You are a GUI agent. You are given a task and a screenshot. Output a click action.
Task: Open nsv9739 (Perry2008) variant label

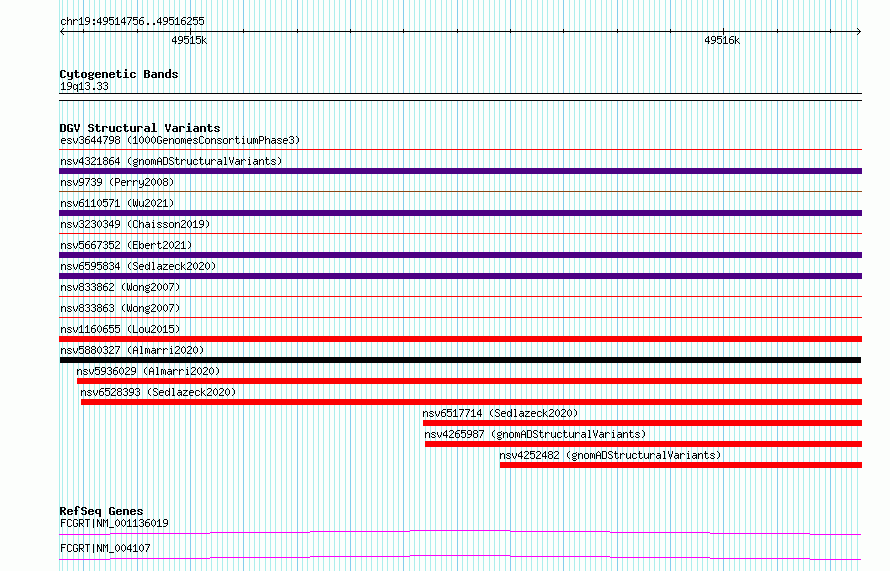[x=117, y=182]
